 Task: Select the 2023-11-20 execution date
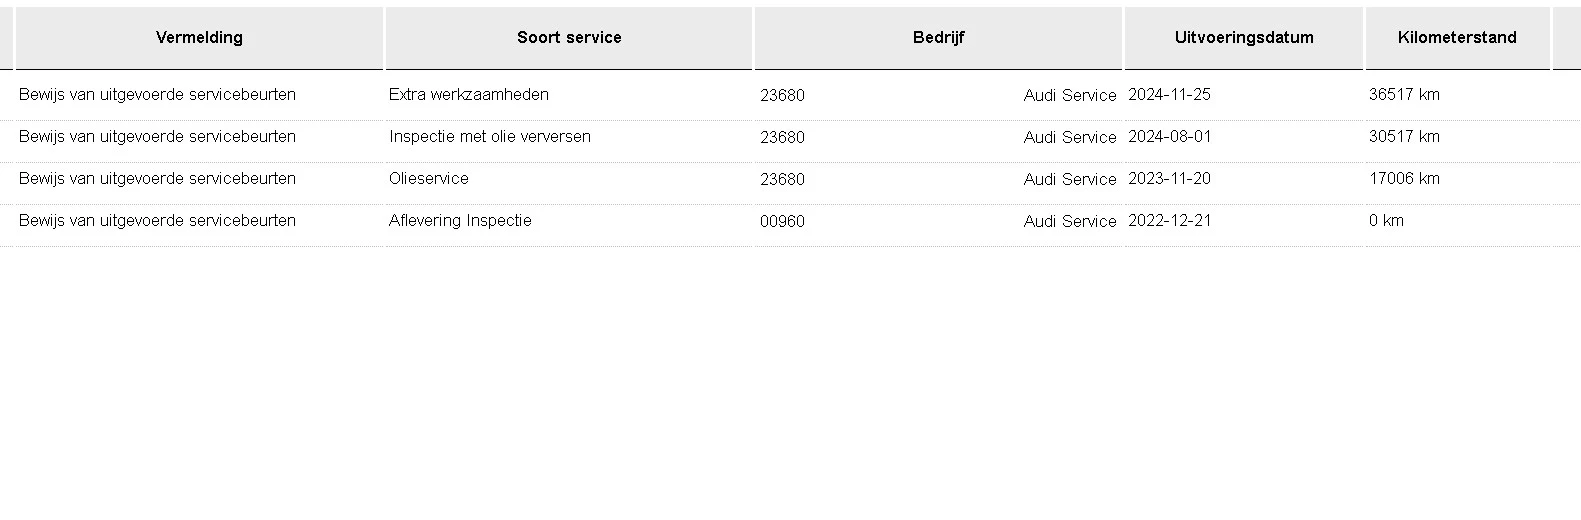[x=1169, y=179]
